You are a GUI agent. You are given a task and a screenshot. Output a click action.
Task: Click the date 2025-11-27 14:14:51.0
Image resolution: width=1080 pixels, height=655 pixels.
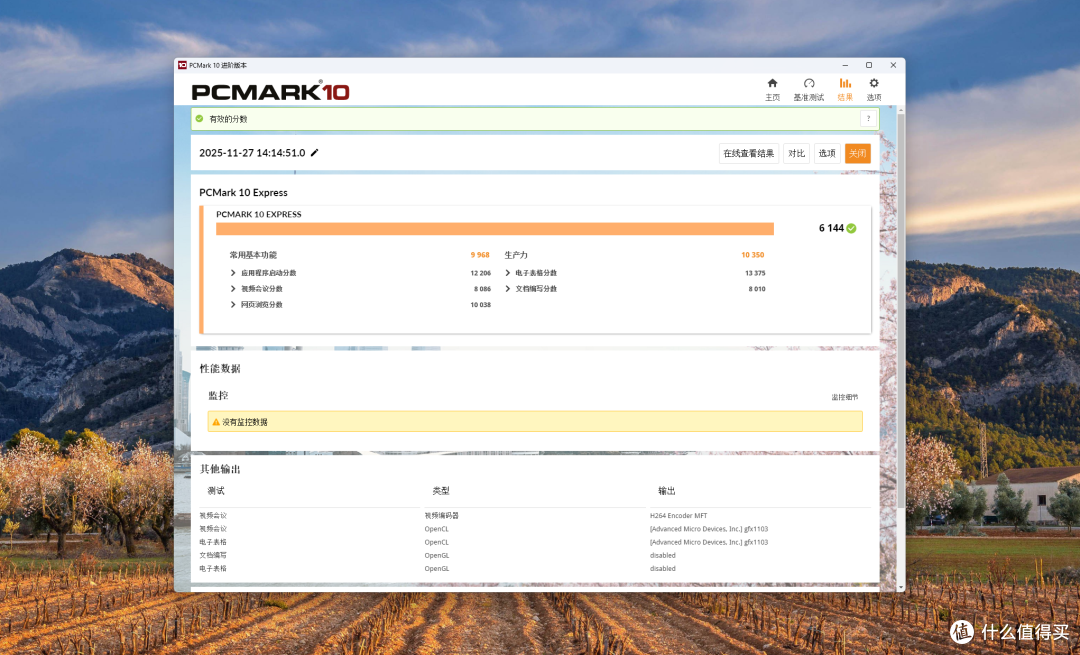(x=252, y=153)
